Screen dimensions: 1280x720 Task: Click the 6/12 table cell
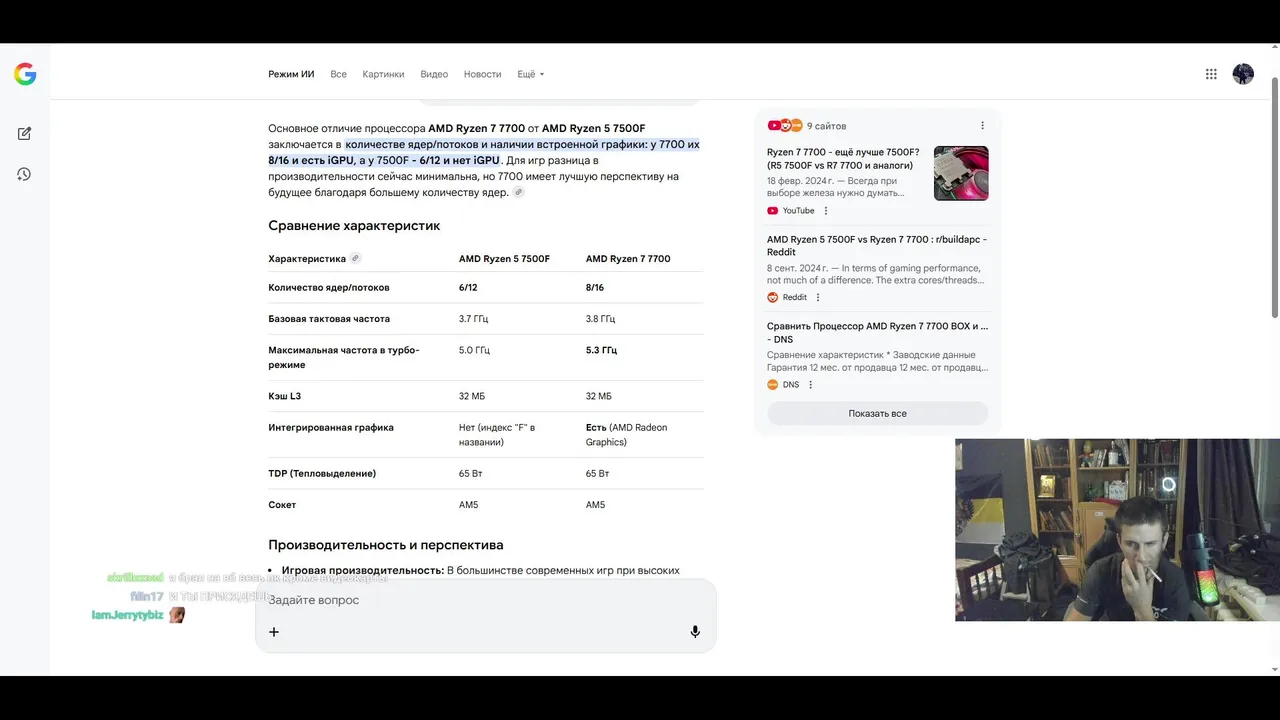tap(468, 288)
